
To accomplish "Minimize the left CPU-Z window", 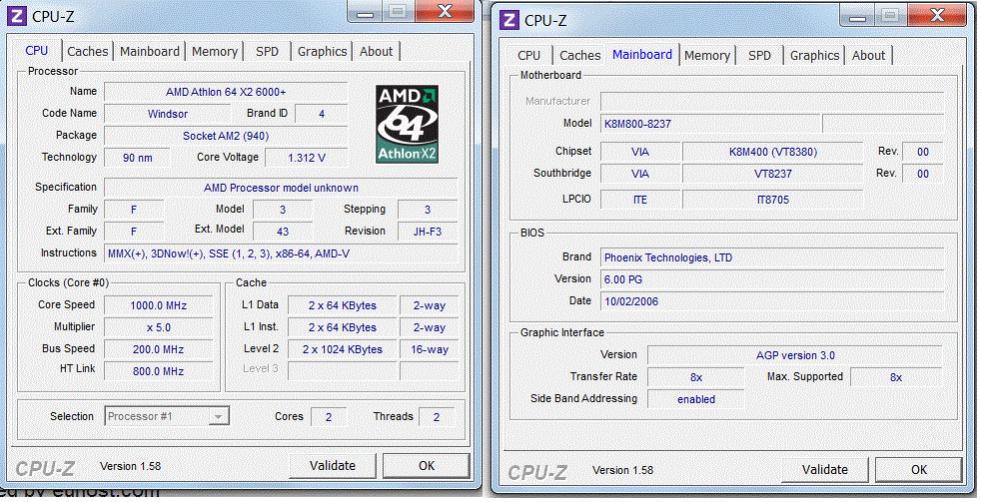I will (365, 11).
